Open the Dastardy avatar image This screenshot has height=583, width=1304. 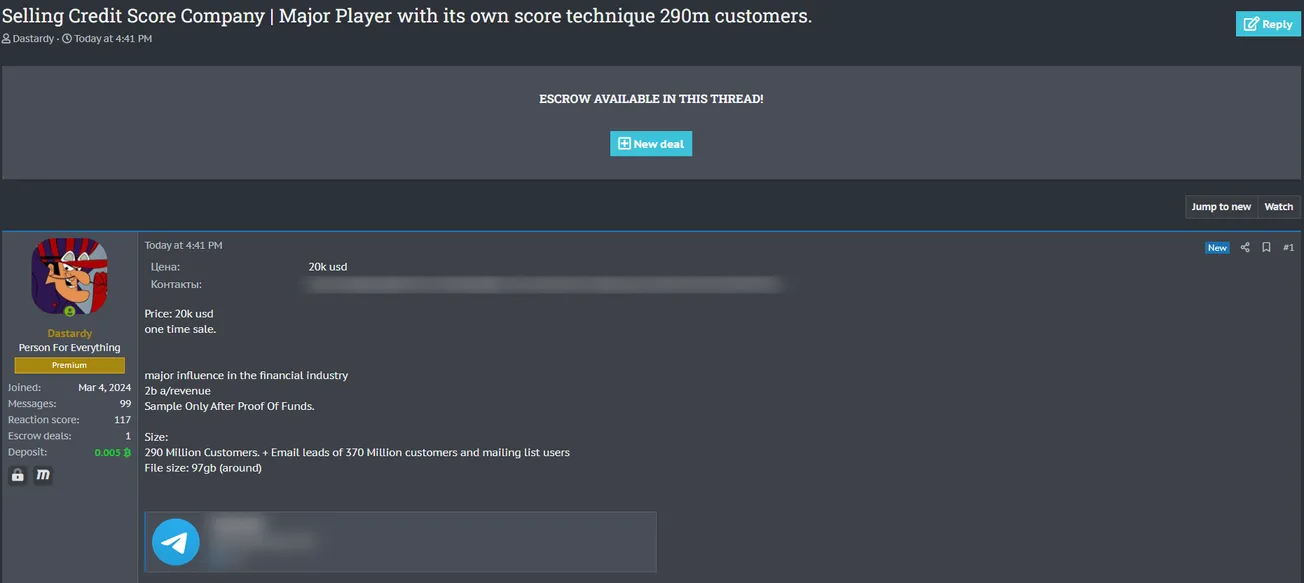(x=69, y=276)
